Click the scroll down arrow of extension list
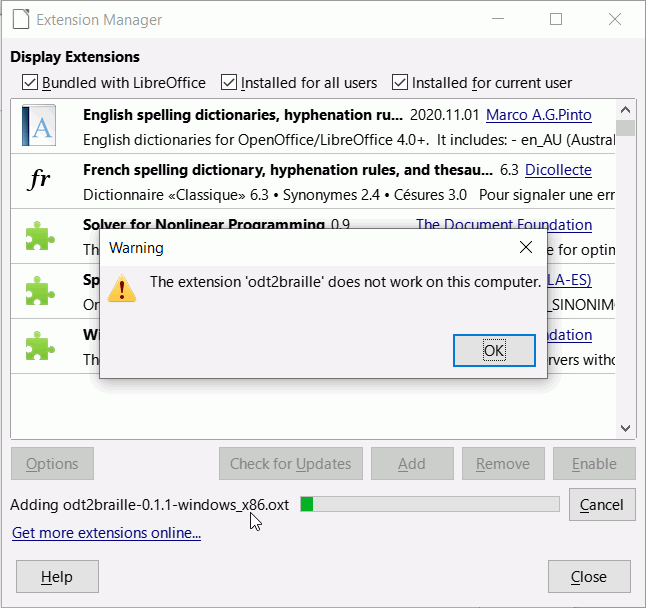The height and width of the screenshot is (608, 646). click(x=625, y=428)
